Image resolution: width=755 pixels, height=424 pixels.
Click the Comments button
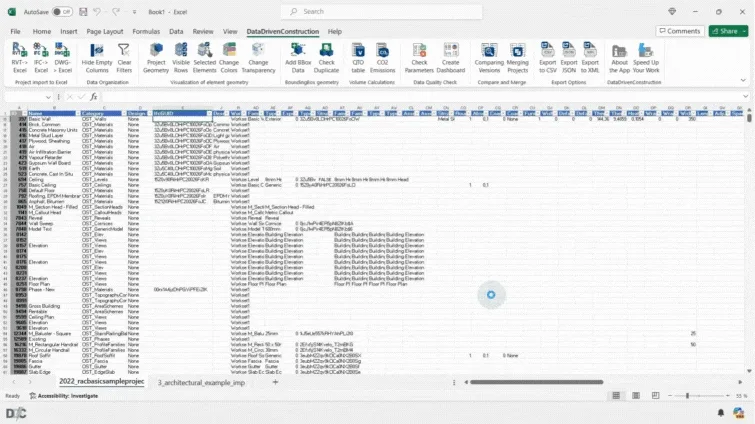pos(679,31)
